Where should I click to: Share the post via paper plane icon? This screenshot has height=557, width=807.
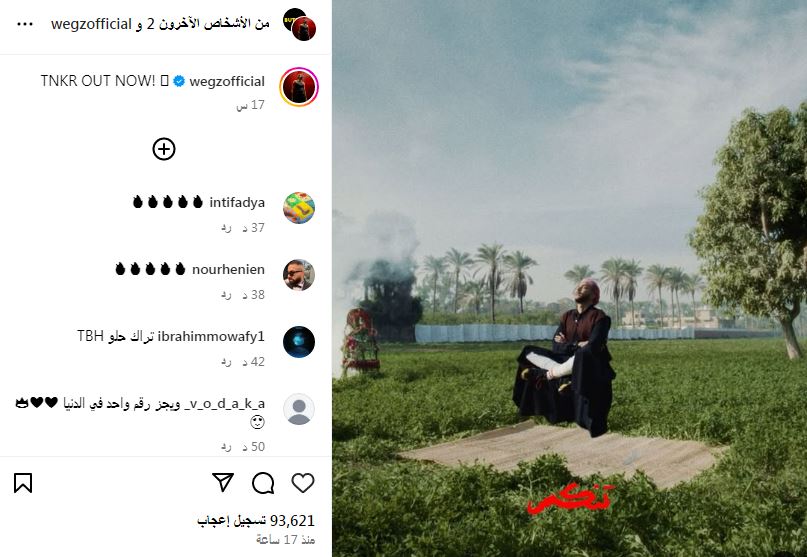(x=223, y=482)
